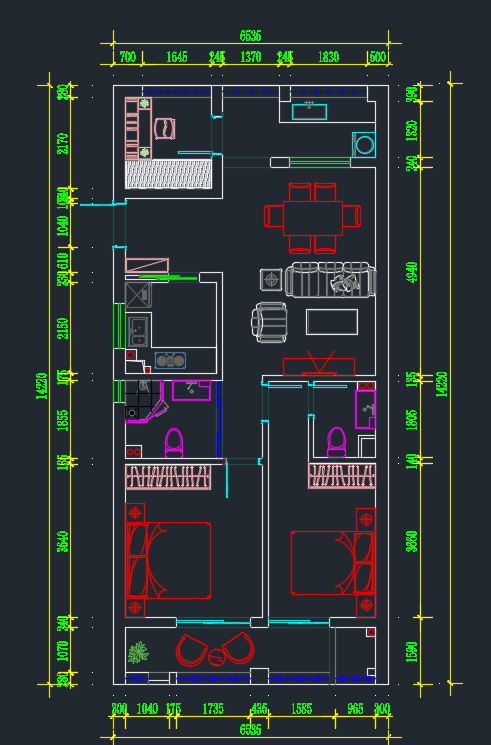Click the 1645 dimension along the top
Image resolution: width=491 pixels, height=745 pixels.
(x=177, y=57)
